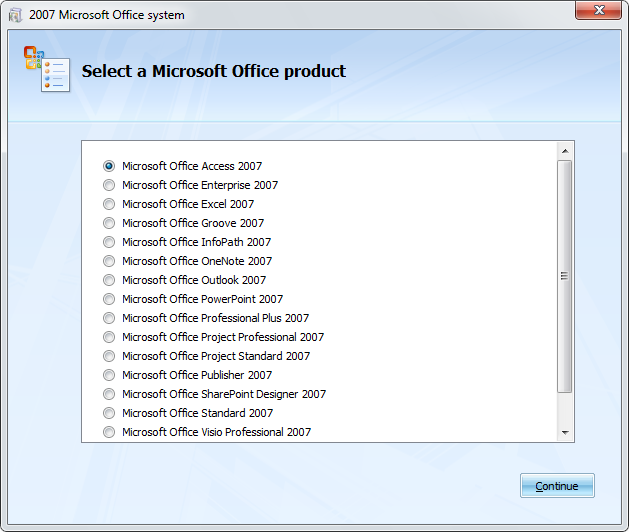Click the product list vertical scrollbar thumb
This screenshot has height=532, width=629.
pos(565,276)
